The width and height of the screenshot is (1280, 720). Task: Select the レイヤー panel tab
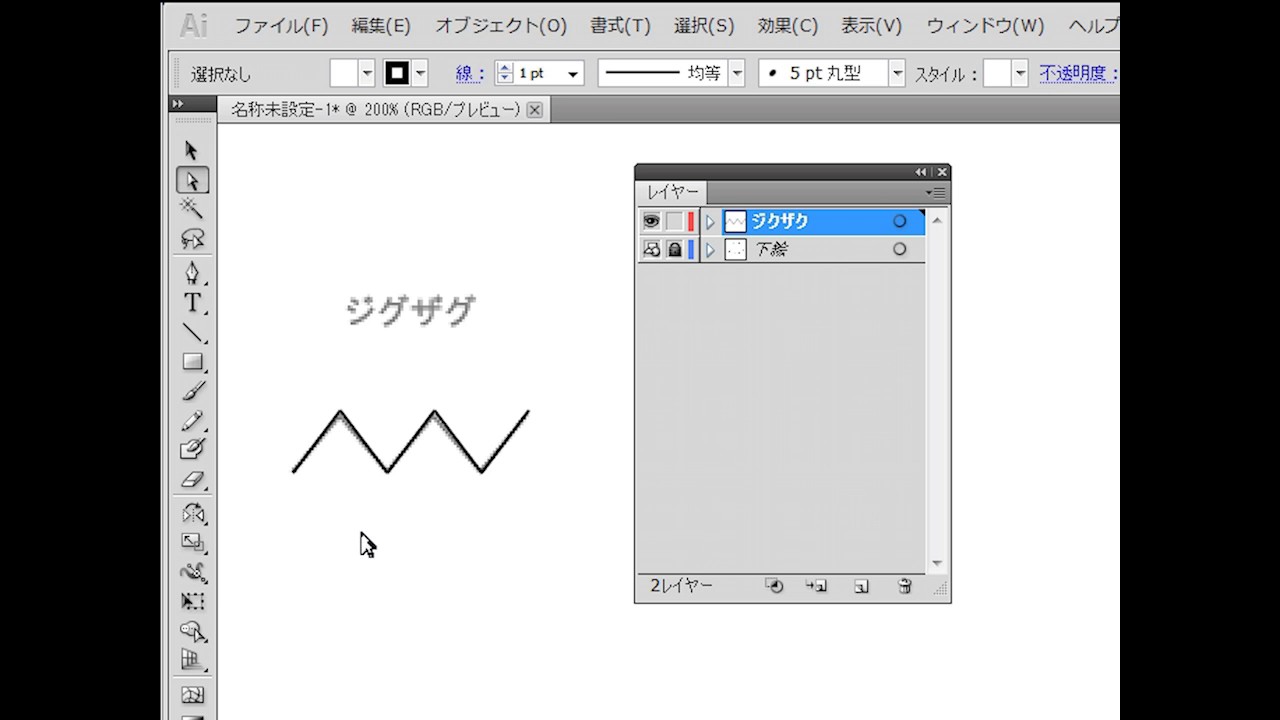pos(672,192)
